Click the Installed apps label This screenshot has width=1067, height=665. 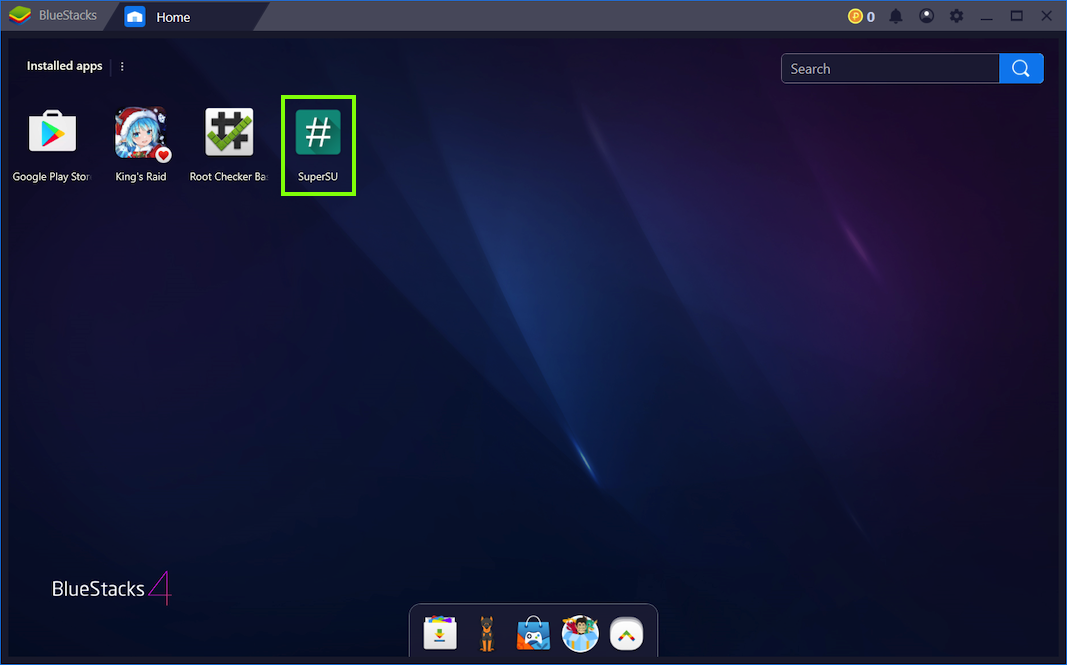(65, 66)
